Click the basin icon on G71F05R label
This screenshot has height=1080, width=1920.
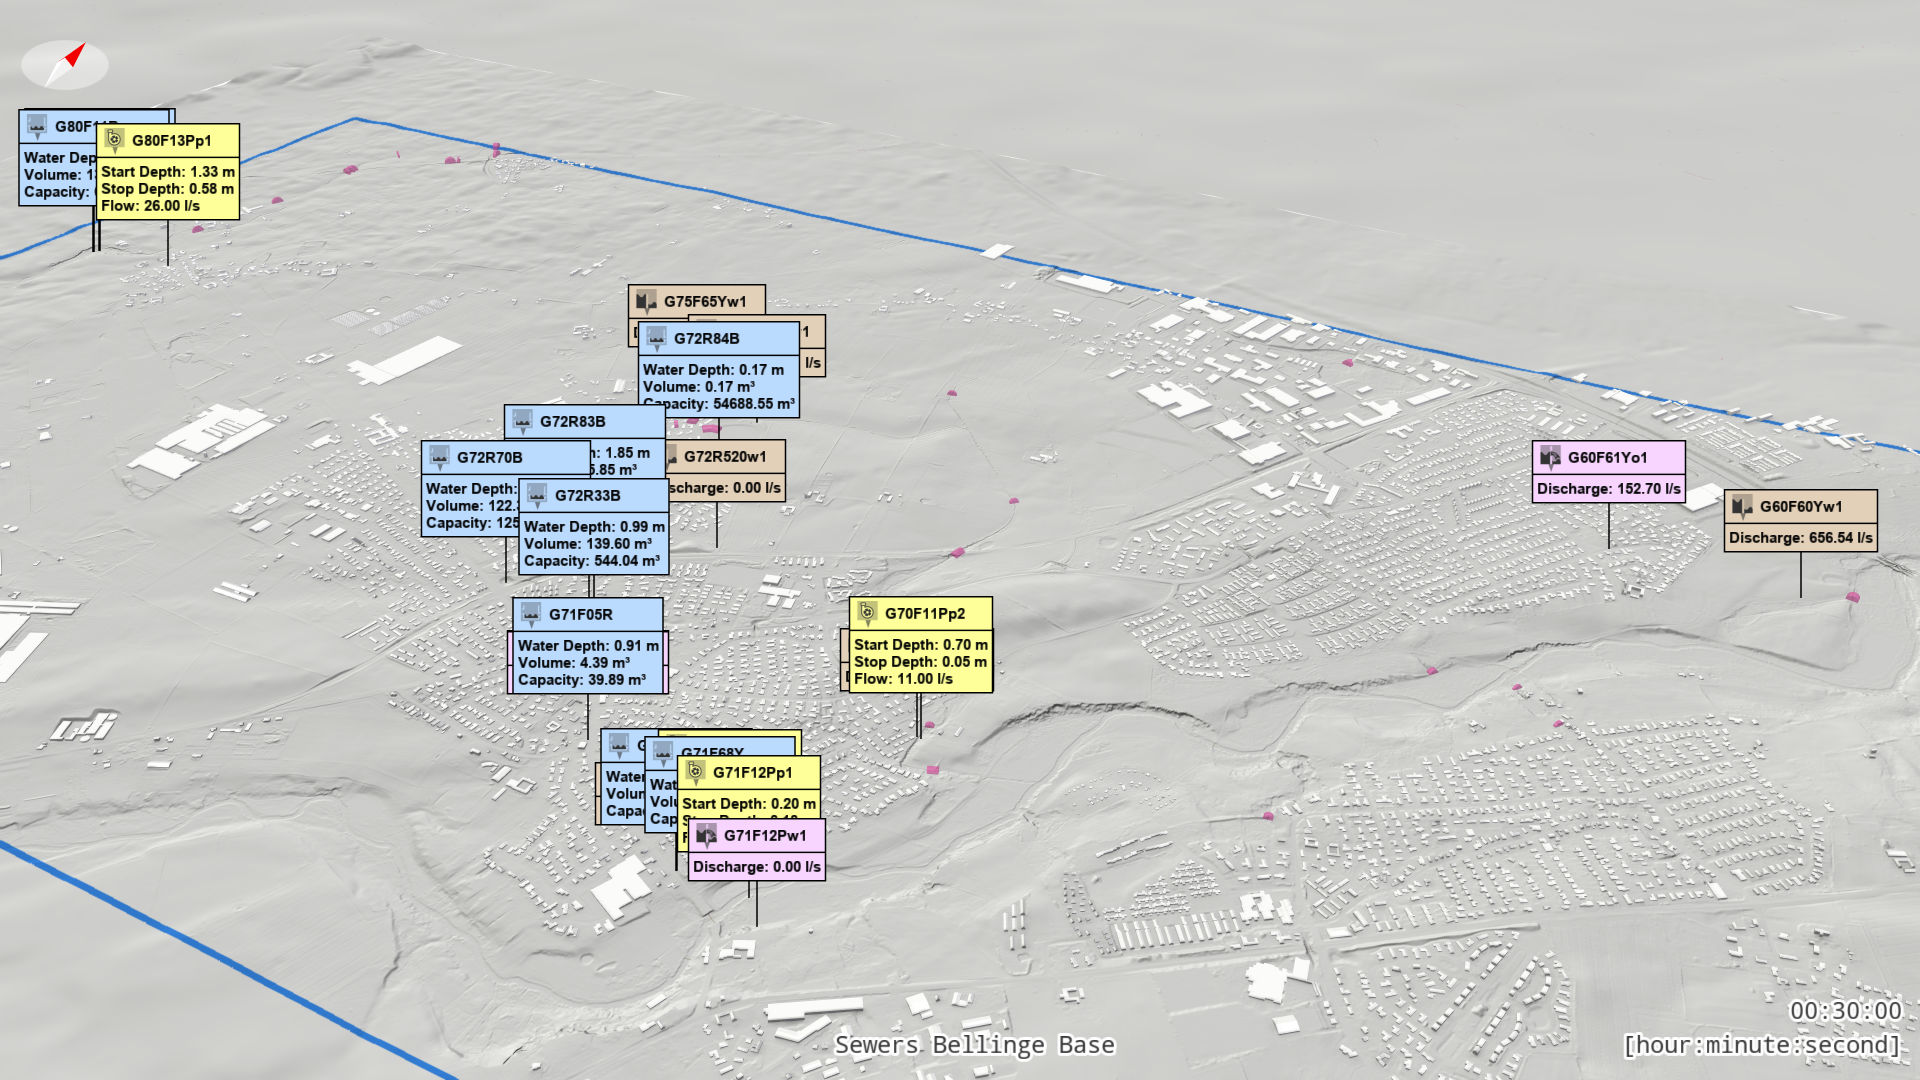(x=531, y=614)
